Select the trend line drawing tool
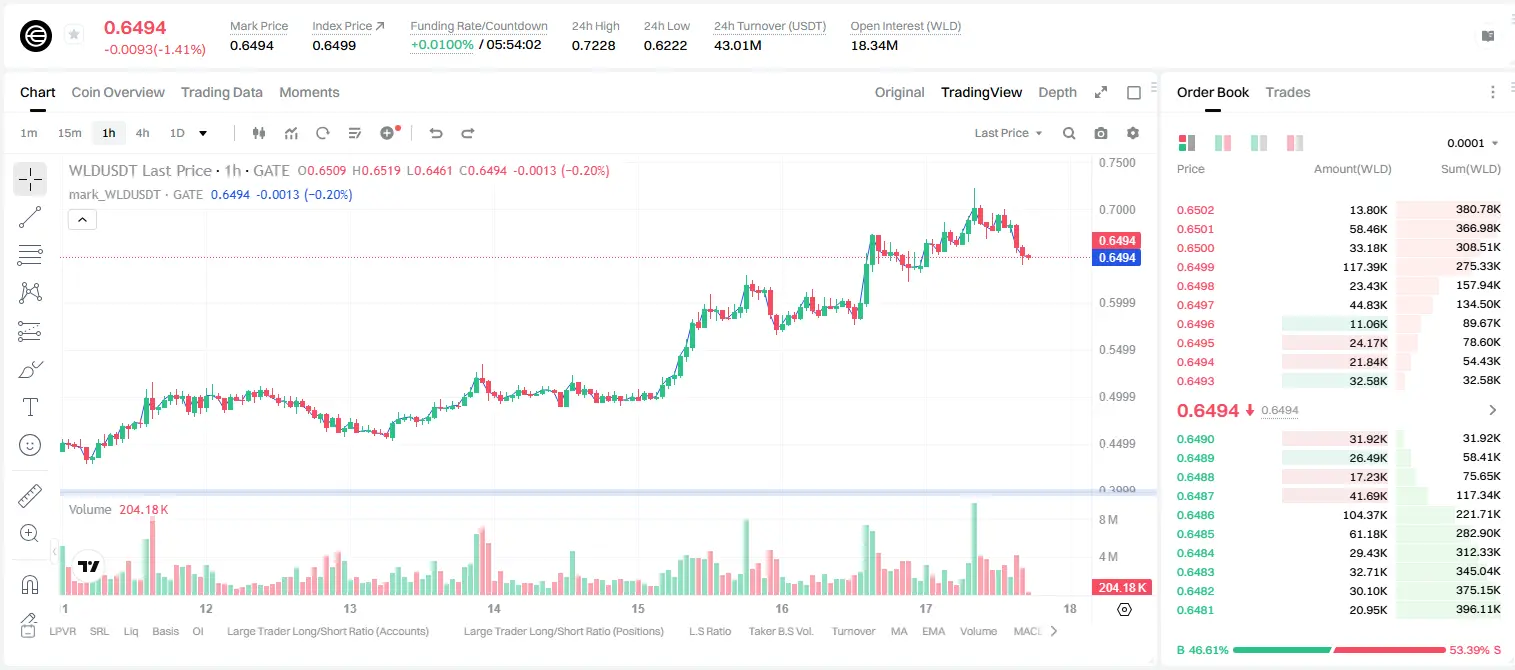The height and width of the screenshot is (670, 1515). tap(30, 217)
